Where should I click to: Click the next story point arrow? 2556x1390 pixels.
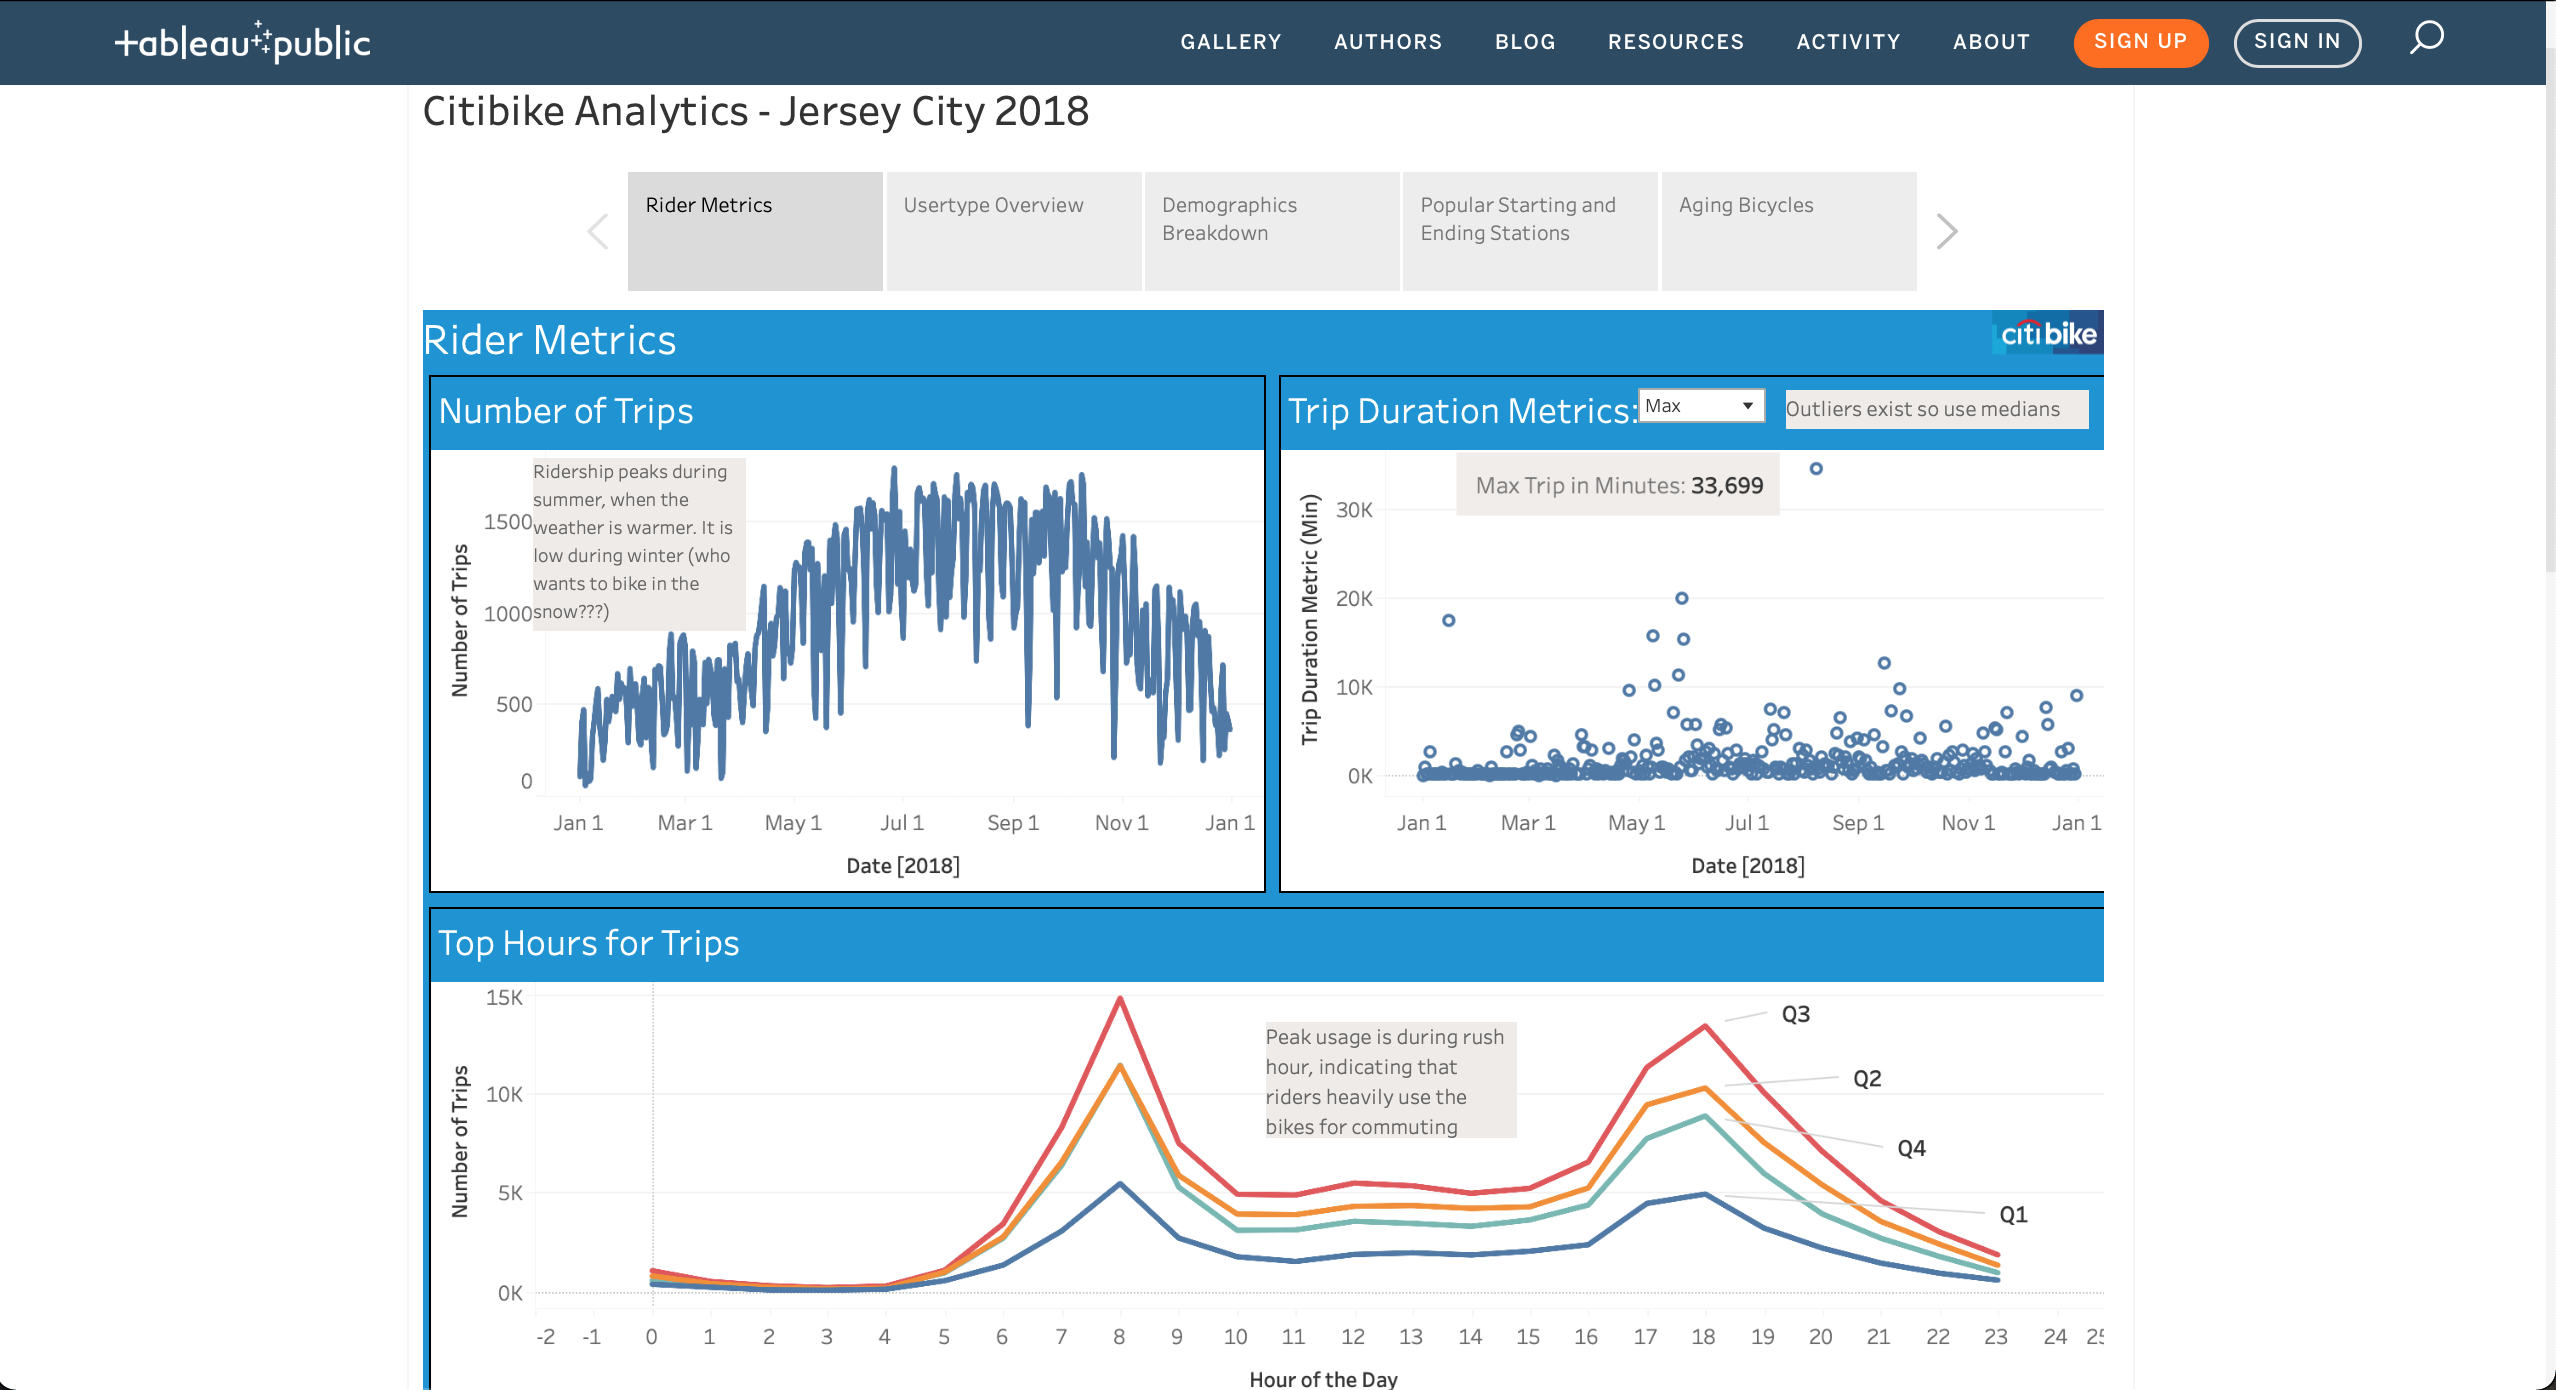click(1946, 232)
